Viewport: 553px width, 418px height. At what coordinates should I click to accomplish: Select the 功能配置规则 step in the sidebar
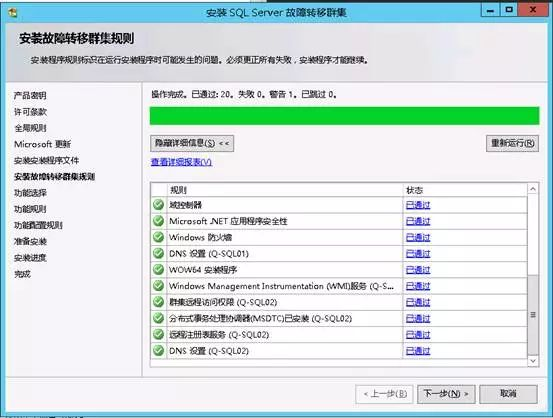(38, 225)
